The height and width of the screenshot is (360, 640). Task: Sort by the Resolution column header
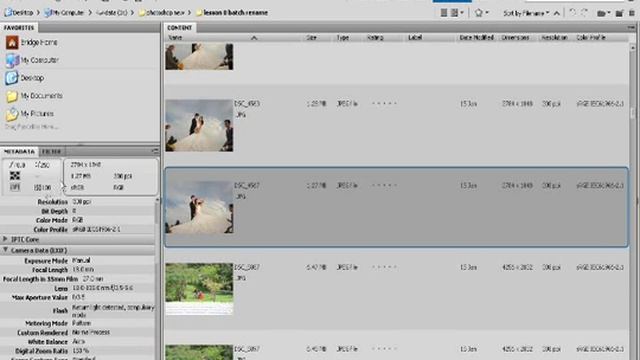[554, 38]
